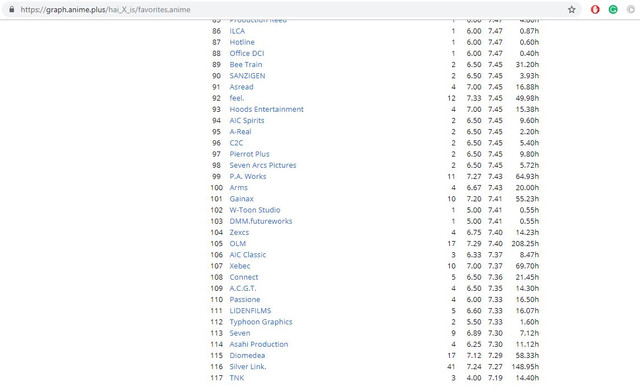Screen dimensions: 640x392
Task: Open the Pierrot Plus link
Action: click(x=249, y=154)
